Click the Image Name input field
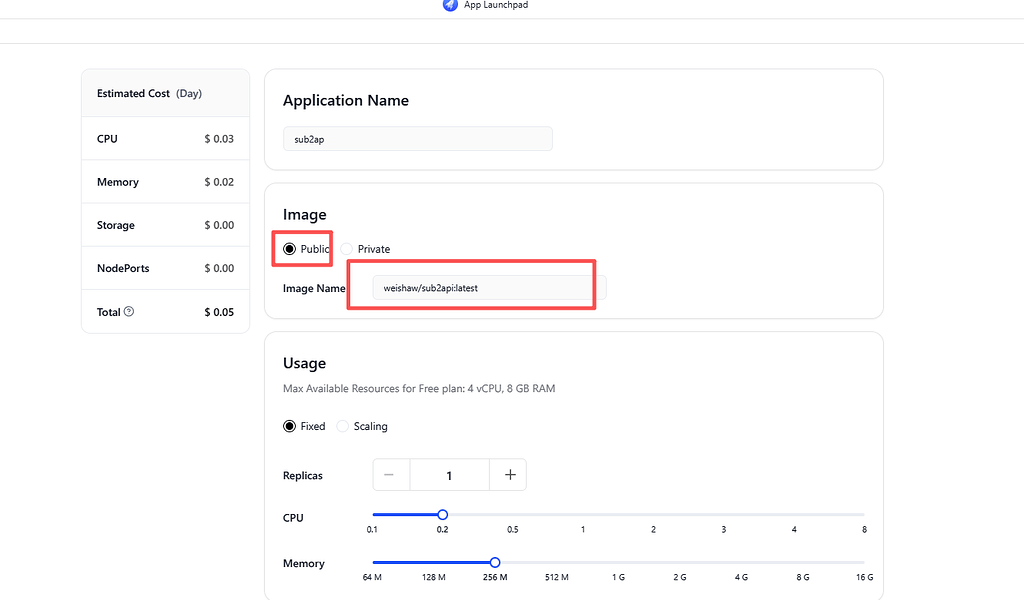This screenshot has width=1024, height=600. pyautogui.click(x=489, y=288)
